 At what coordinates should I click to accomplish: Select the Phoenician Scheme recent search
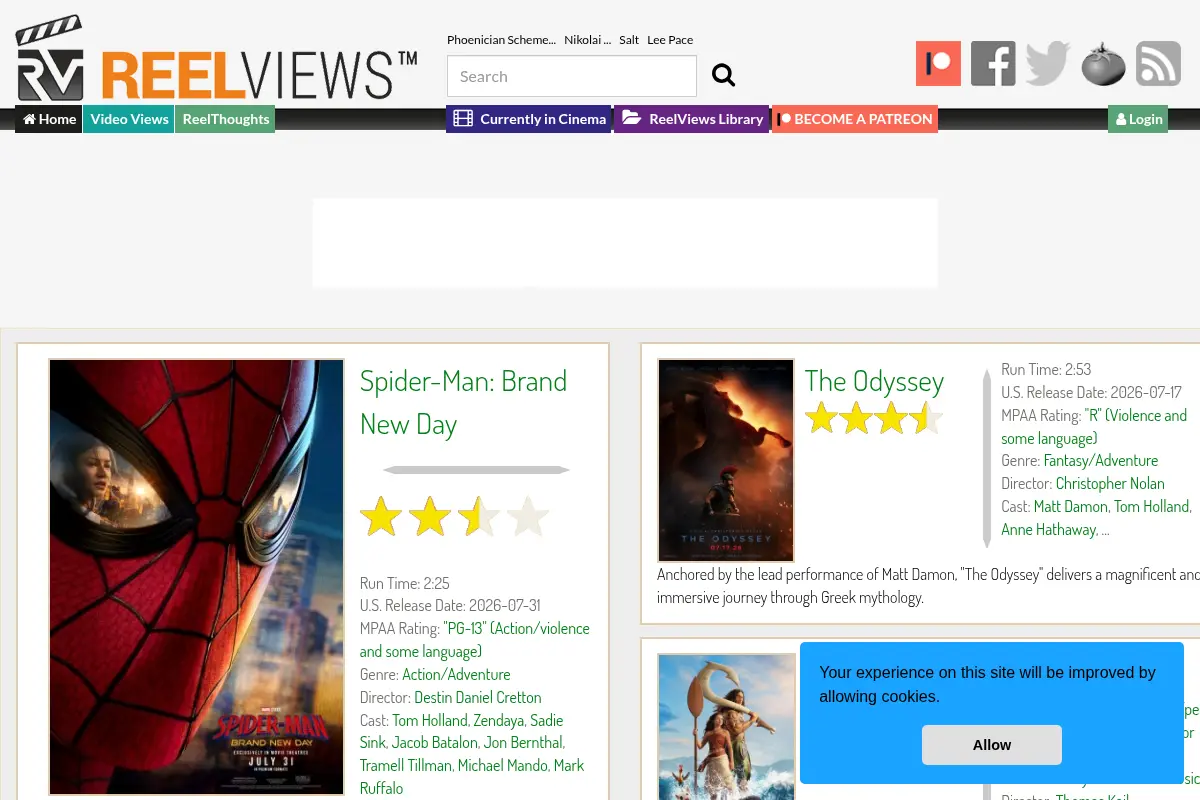pyautogui.click(x=501, y=40)
